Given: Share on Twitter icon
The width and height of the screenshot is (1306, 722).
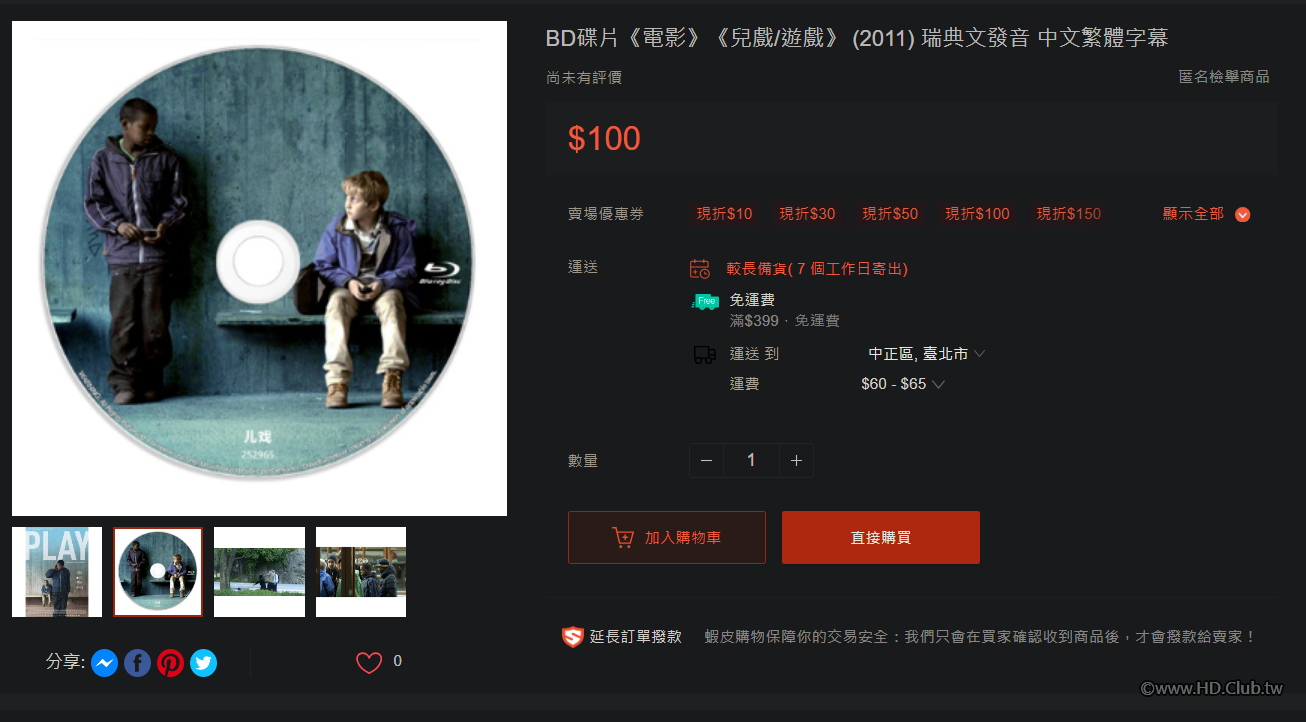Looking at the screenshot, I should pyautogui.click(x=203, y=663).
